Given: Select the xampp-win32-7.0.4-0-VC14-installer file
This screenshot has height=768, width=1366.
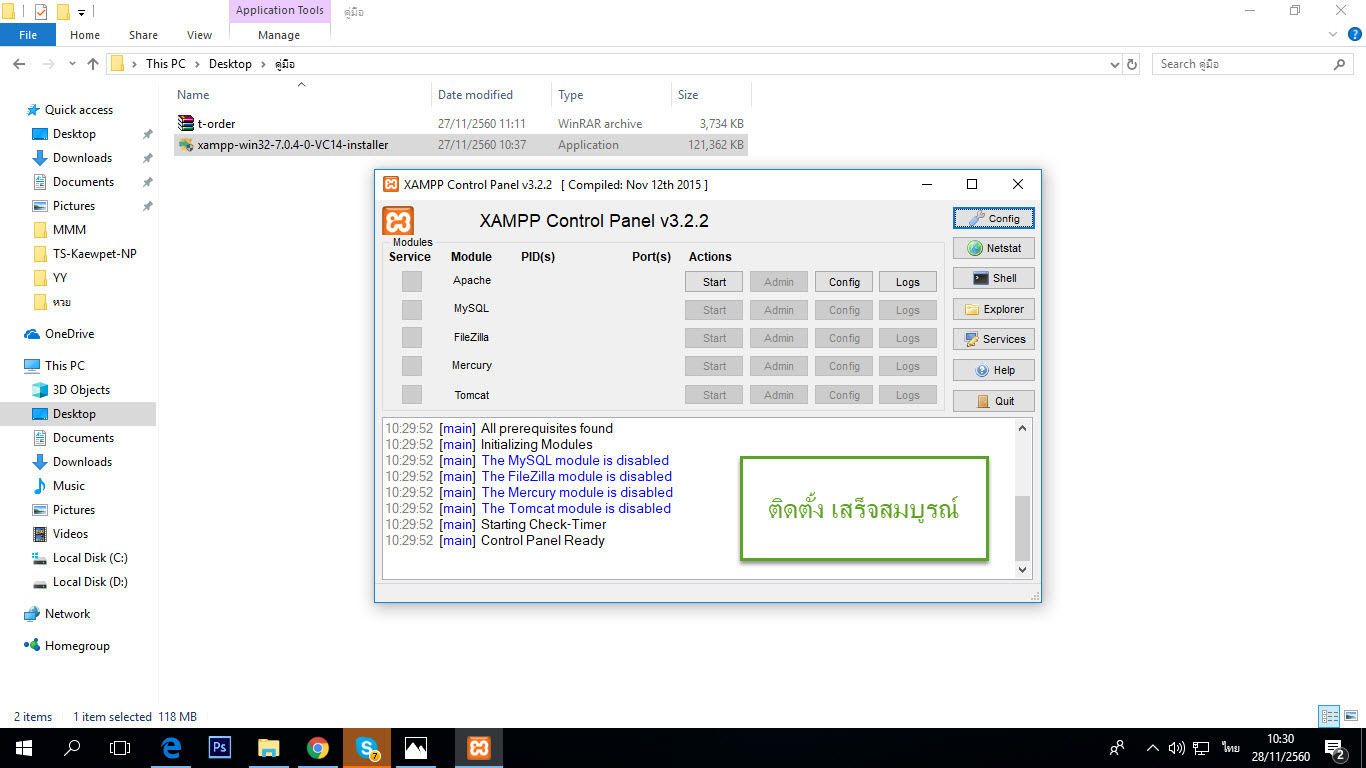Looking at the screenshot, I should coord(461,145).
